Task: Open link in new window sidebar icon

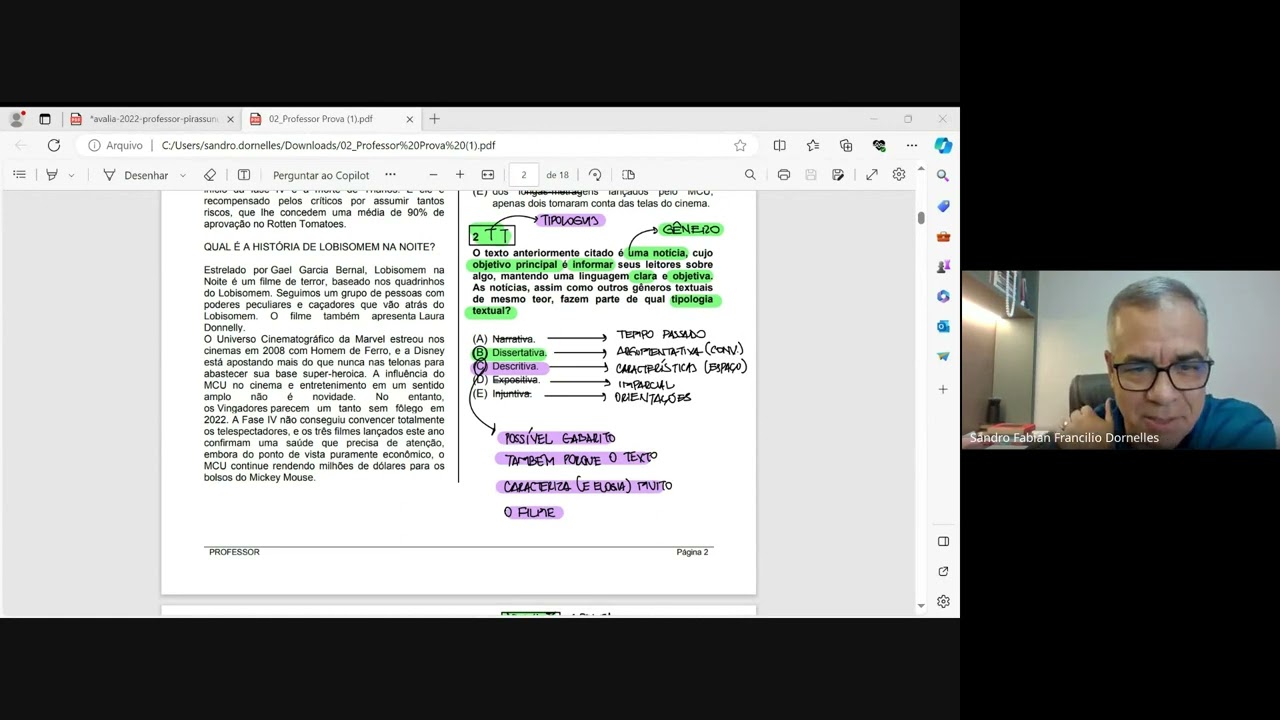Action: pyautogui.click(x=943, y=571)
